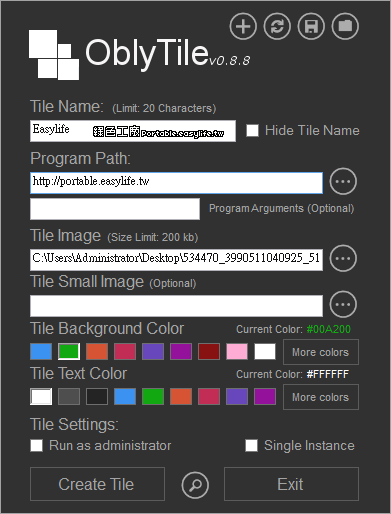Enable Single Instance checkbox

[251, 445]
